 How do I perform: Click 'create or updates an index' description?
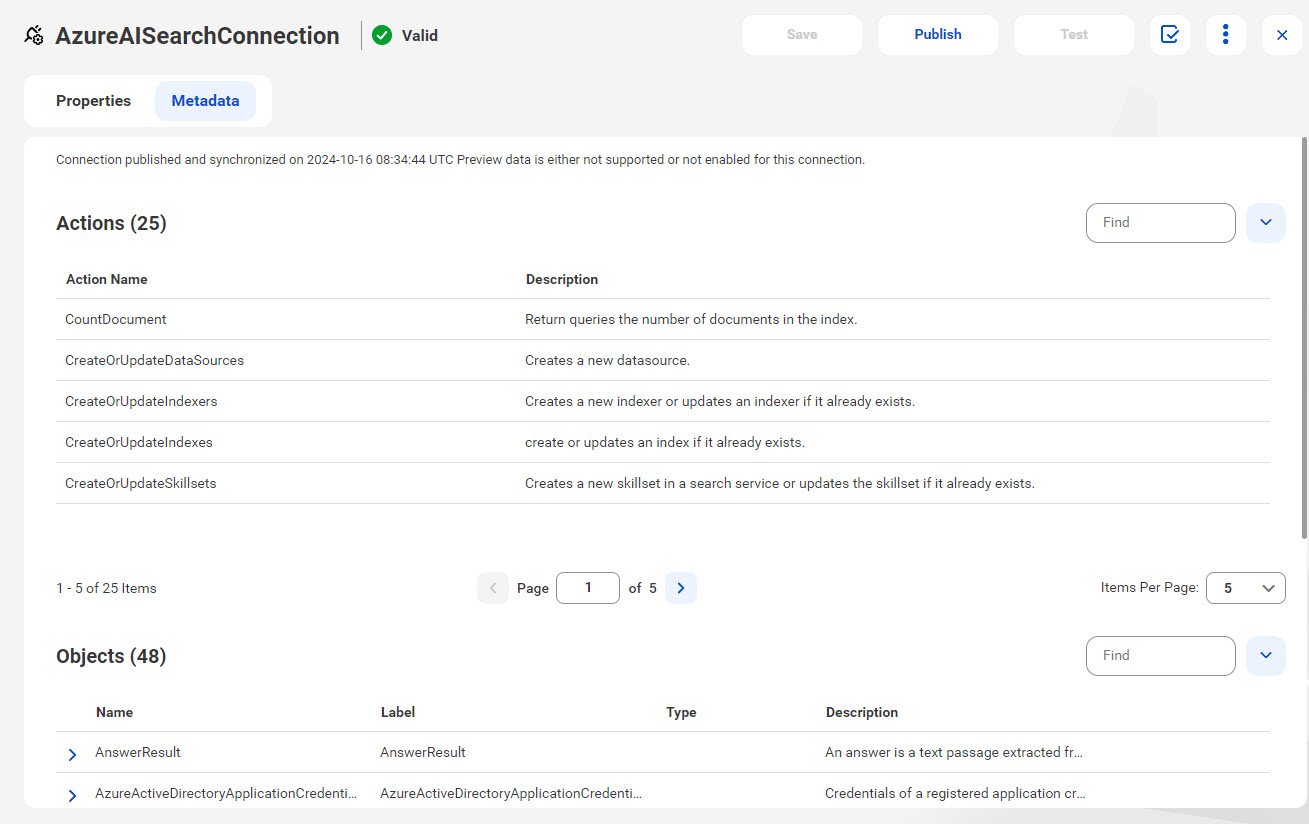point(665,442)
